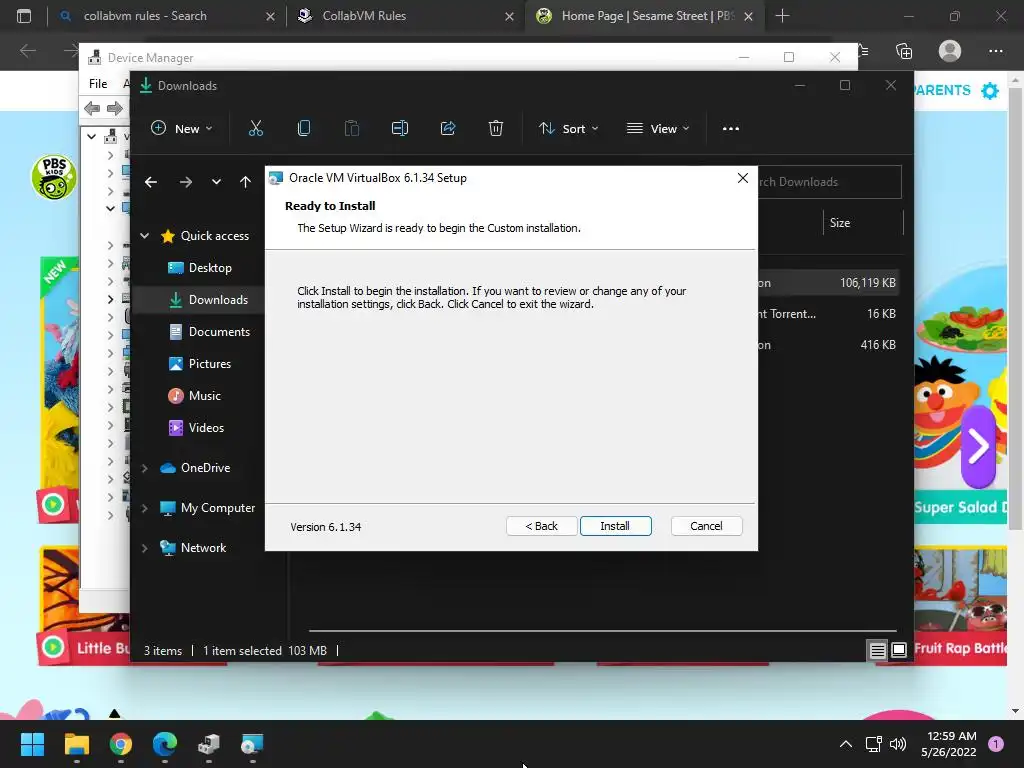Switch to large thumbnails view icon
The width and height of the screenshot is (1024, 768).
click(x=899, y=650)
